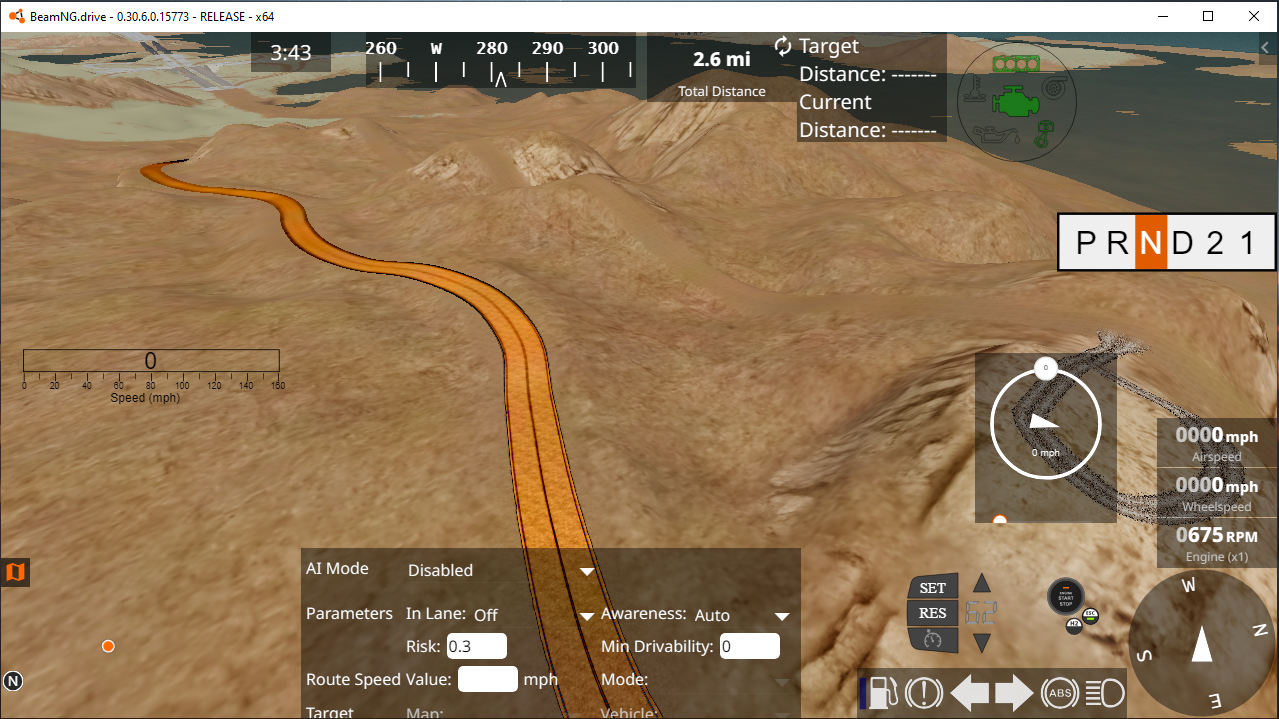Image resolution: width=1279 pixels, height=719 pixels.
Task: Click the BeamNG logo in title bar
Action: [16, 16]
